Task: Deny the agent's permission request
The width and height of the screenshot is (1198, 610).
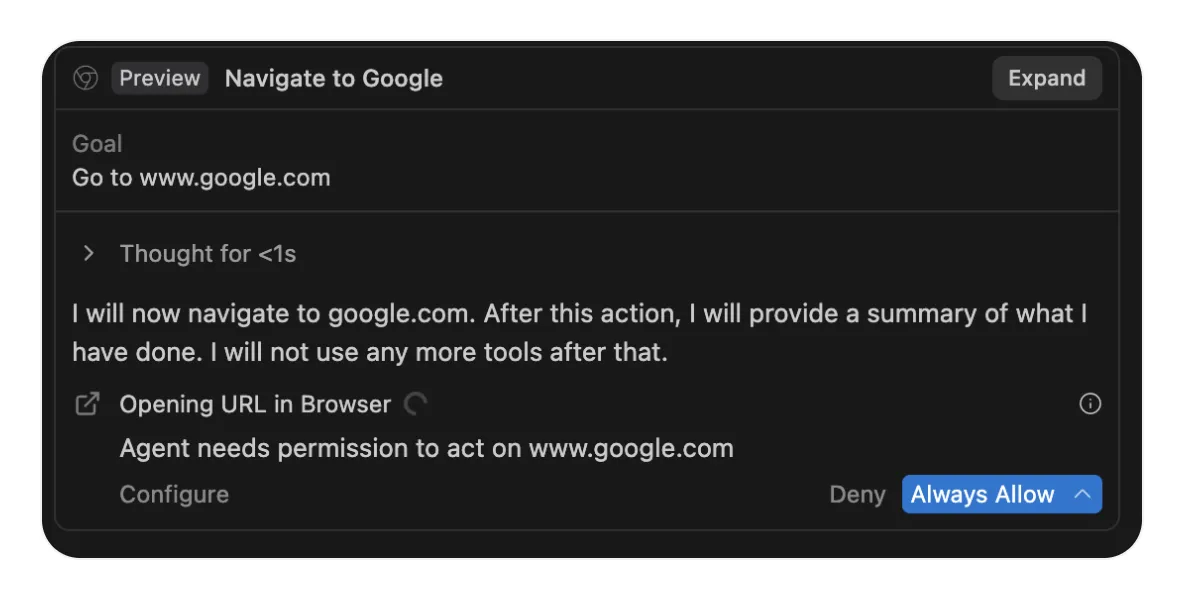Action: click(857, 495)
